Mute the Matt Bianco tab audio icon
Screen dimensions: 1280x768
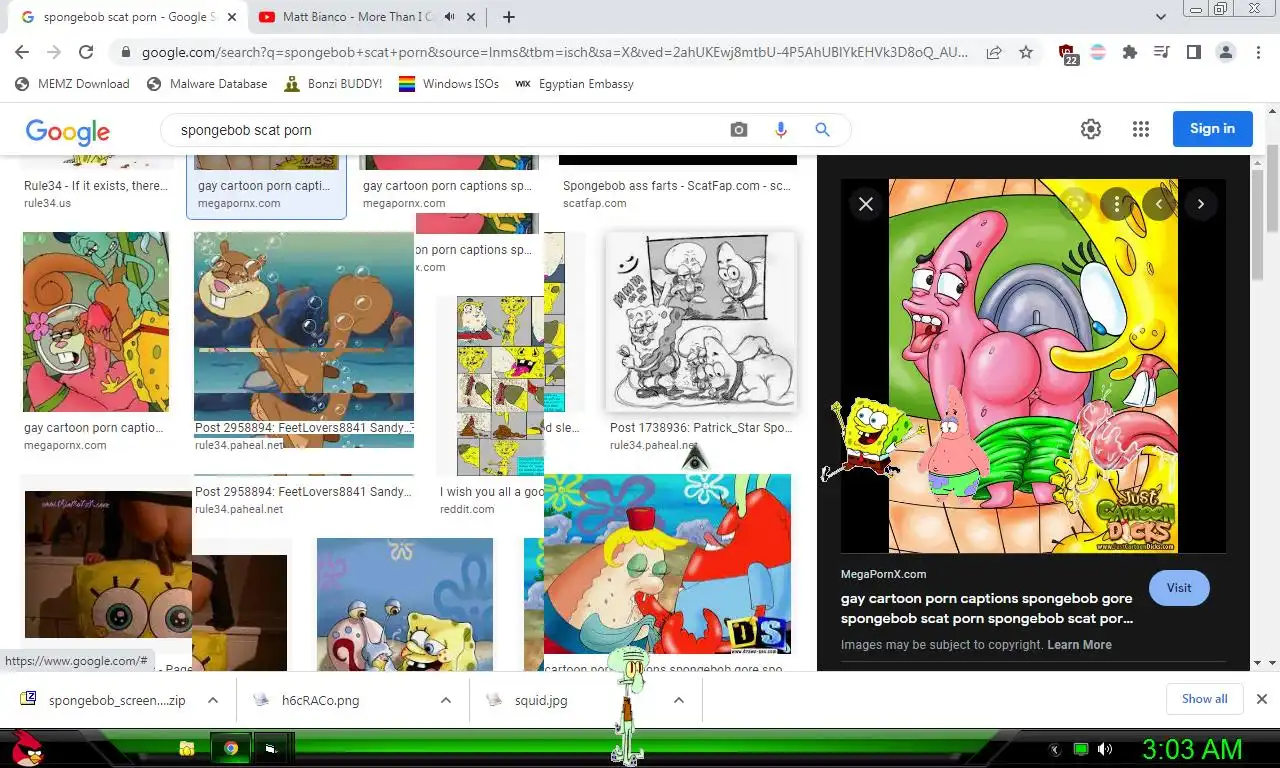click(449, 17)
